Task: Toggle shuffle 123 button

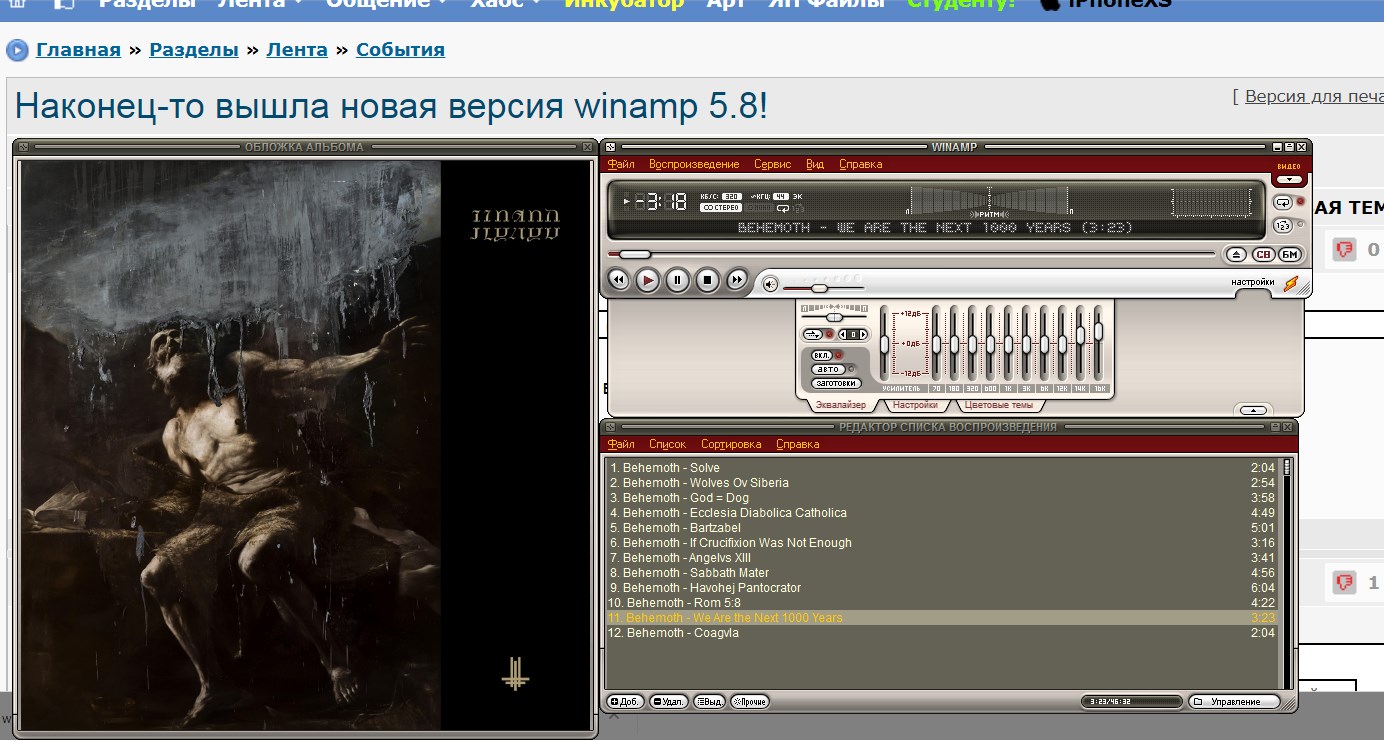Action: [1283, 225]
